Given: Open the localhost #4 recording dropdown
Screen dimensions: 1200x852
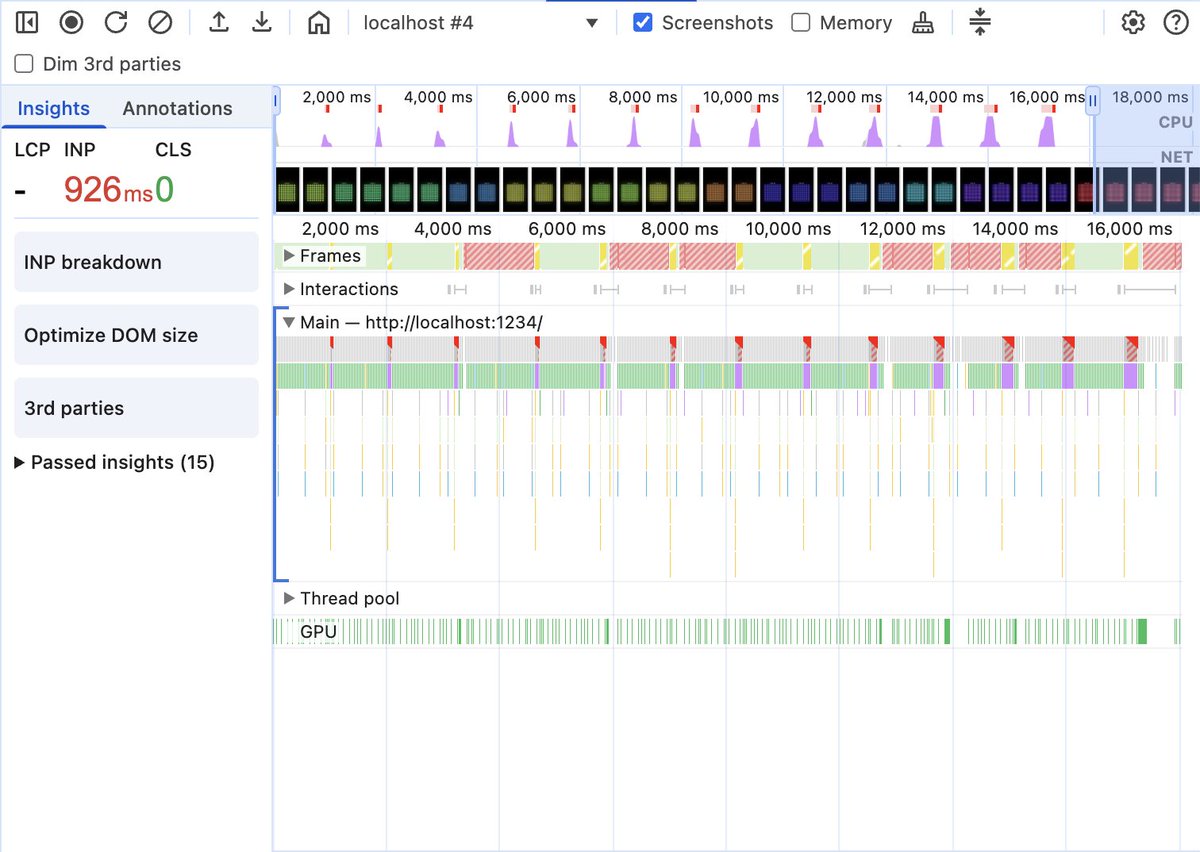Looking at the screenshot, I should (x=480, y=22).
